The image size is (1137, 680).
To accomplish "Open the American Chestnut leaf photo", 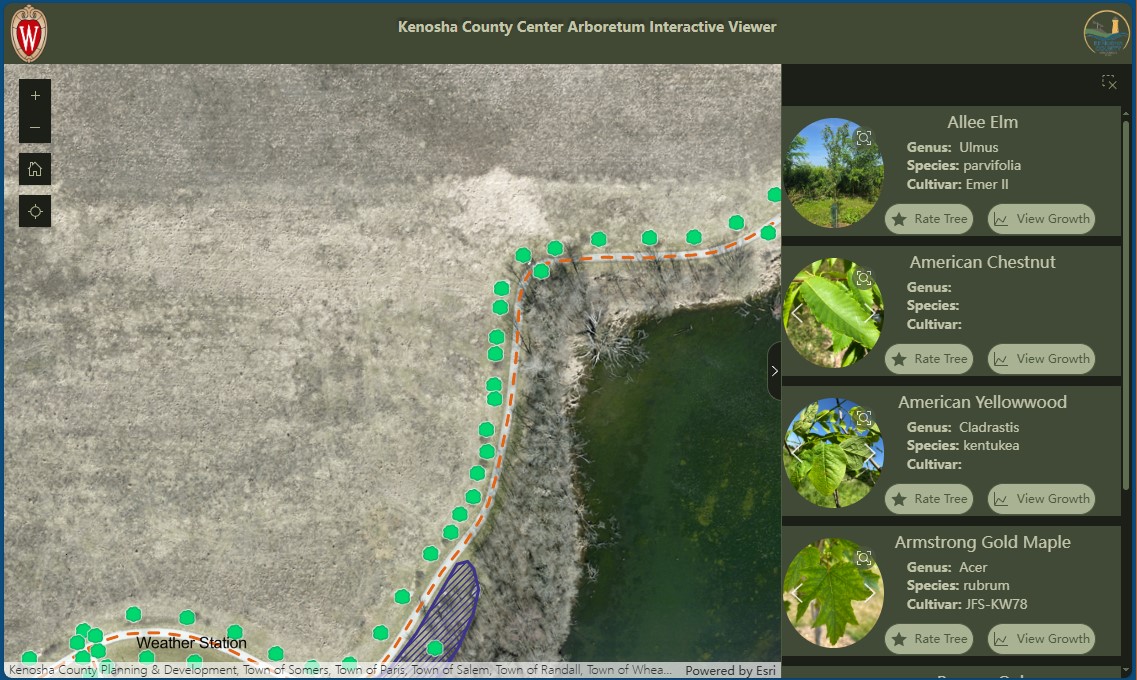I will pos(833,312).
